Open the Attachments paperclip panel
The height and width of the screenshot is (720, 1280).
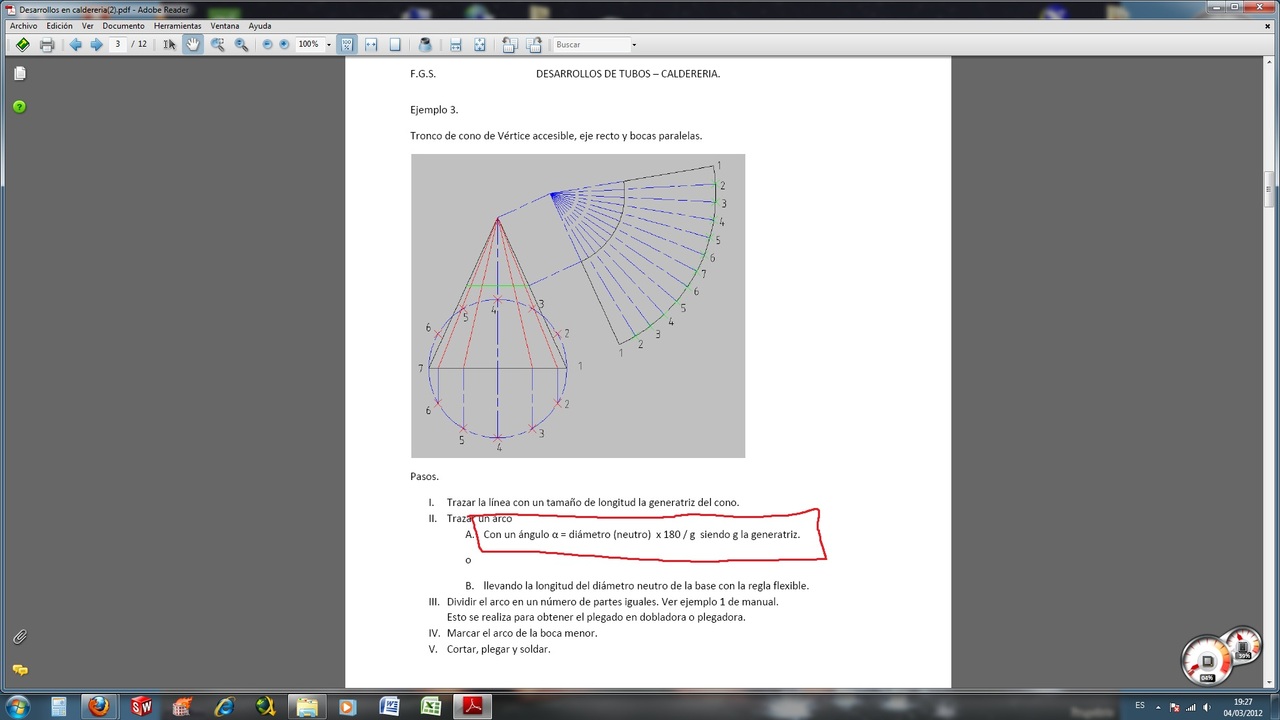point(19,637)
